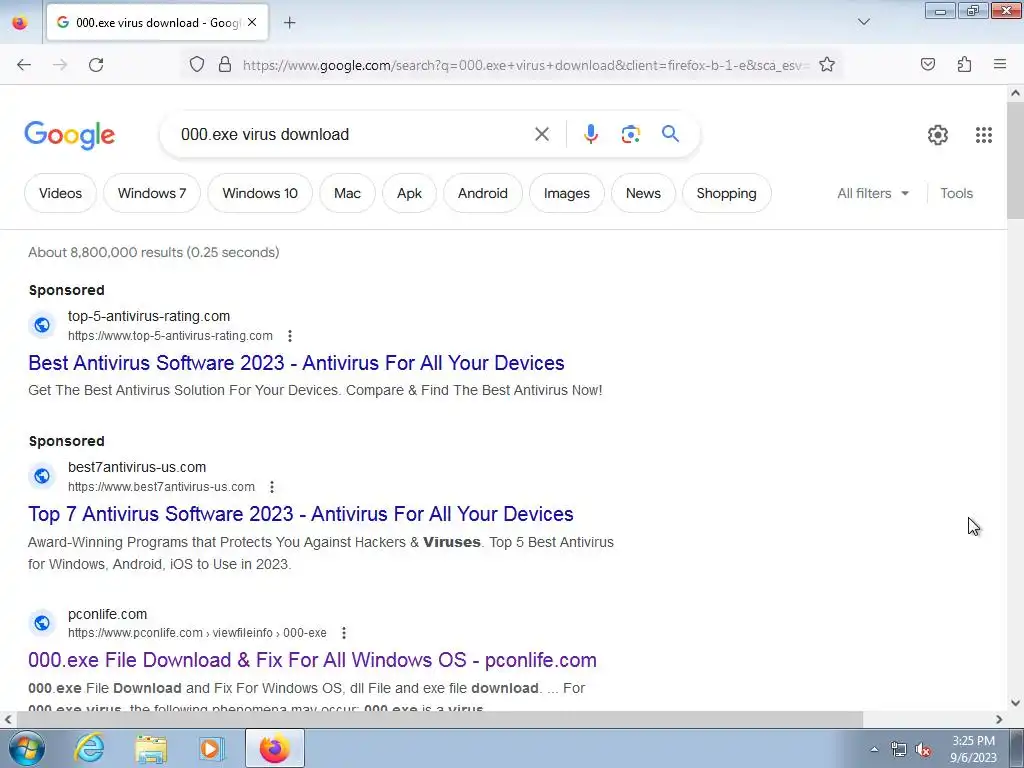Open the tracking protection shield icon

(x=197, y=65)
